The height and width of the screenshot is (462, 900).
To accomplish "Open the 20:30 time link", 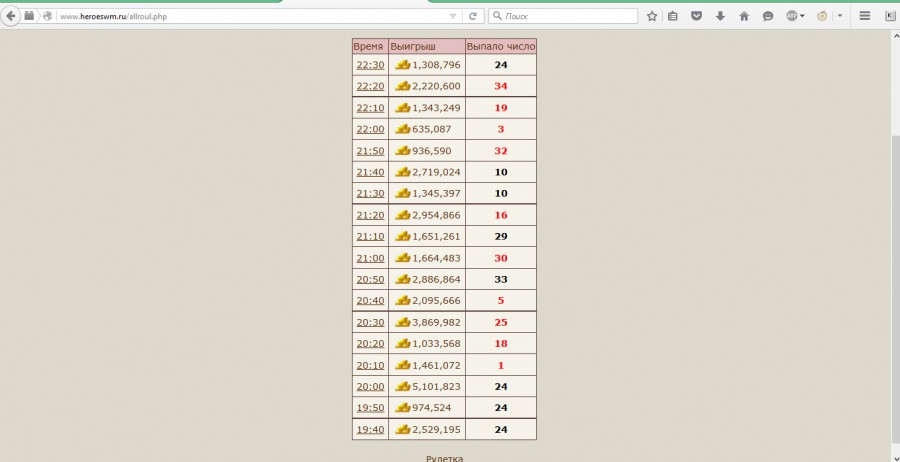I will 370,323.
